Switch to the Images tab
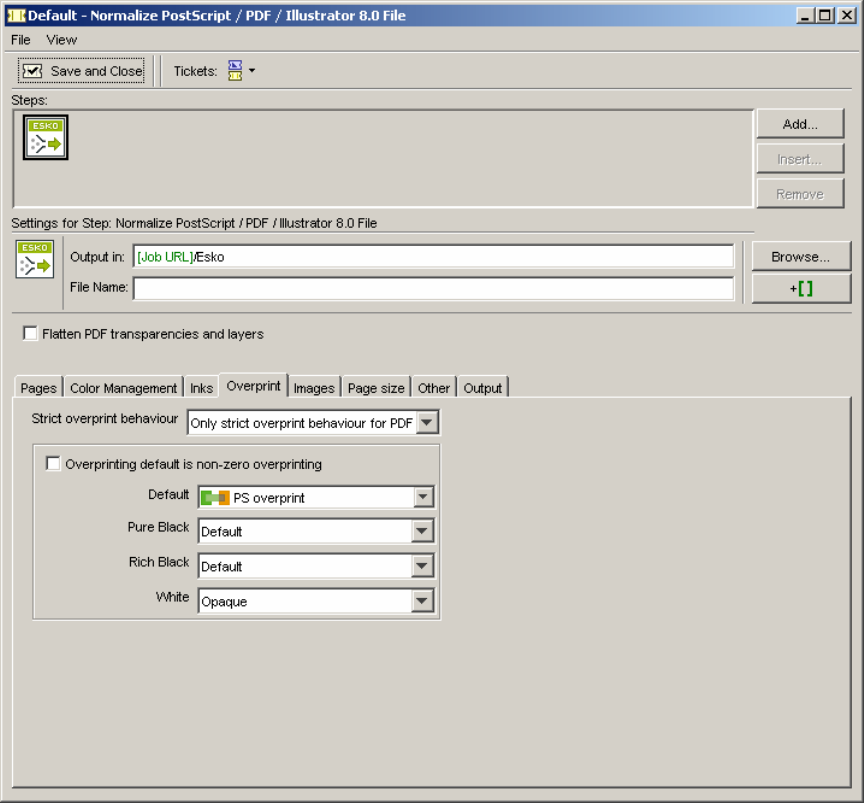 coord(314,388)
